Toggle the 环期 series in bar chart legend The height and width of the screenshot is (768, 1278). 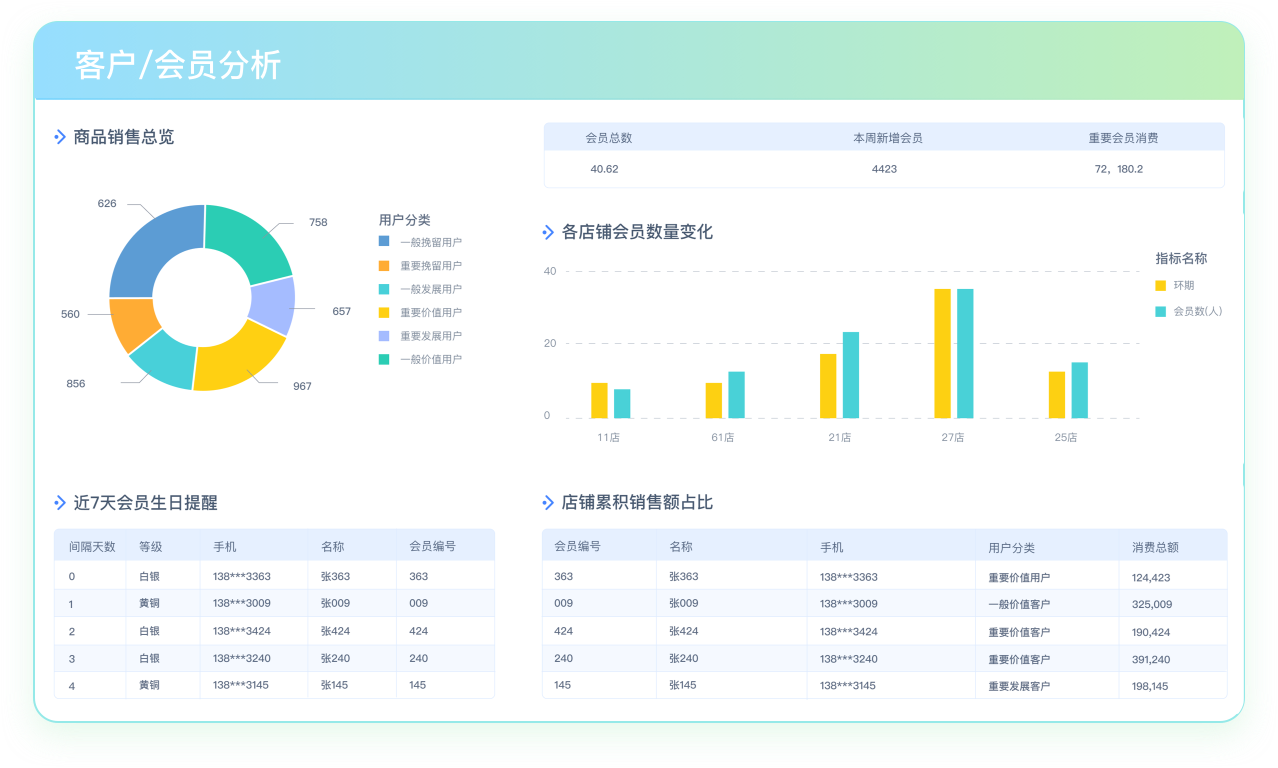coord(1161,286)
